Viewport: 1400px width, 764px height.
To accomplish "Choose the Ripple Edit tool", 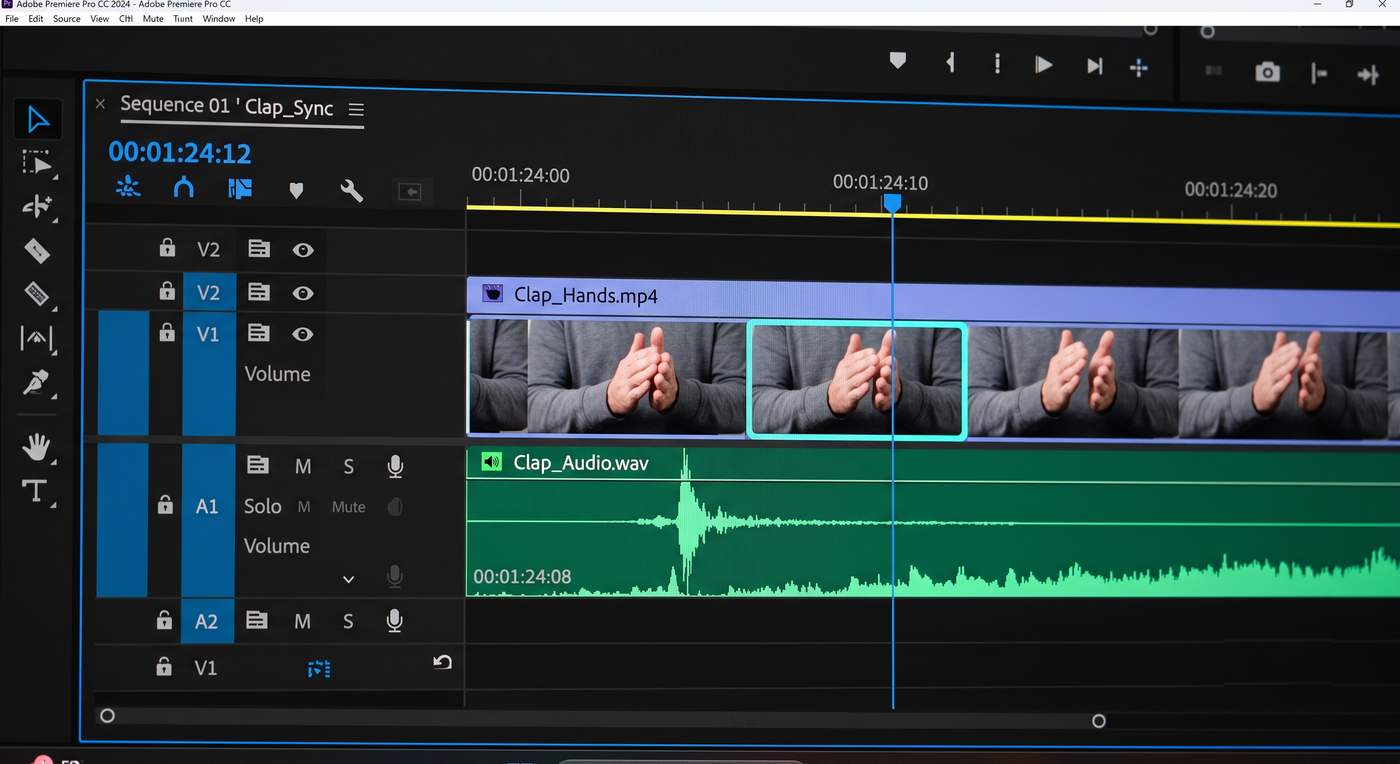I will 37,207.
